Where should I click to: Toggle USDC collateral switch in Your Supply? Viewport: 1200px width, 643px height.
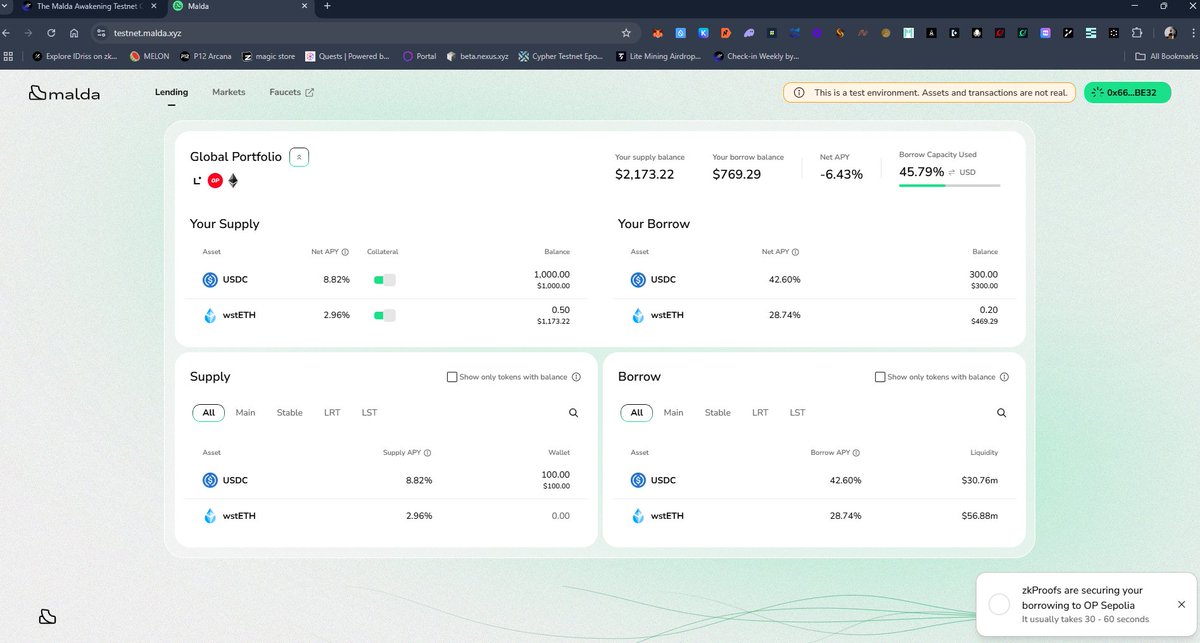pos(385,280)
